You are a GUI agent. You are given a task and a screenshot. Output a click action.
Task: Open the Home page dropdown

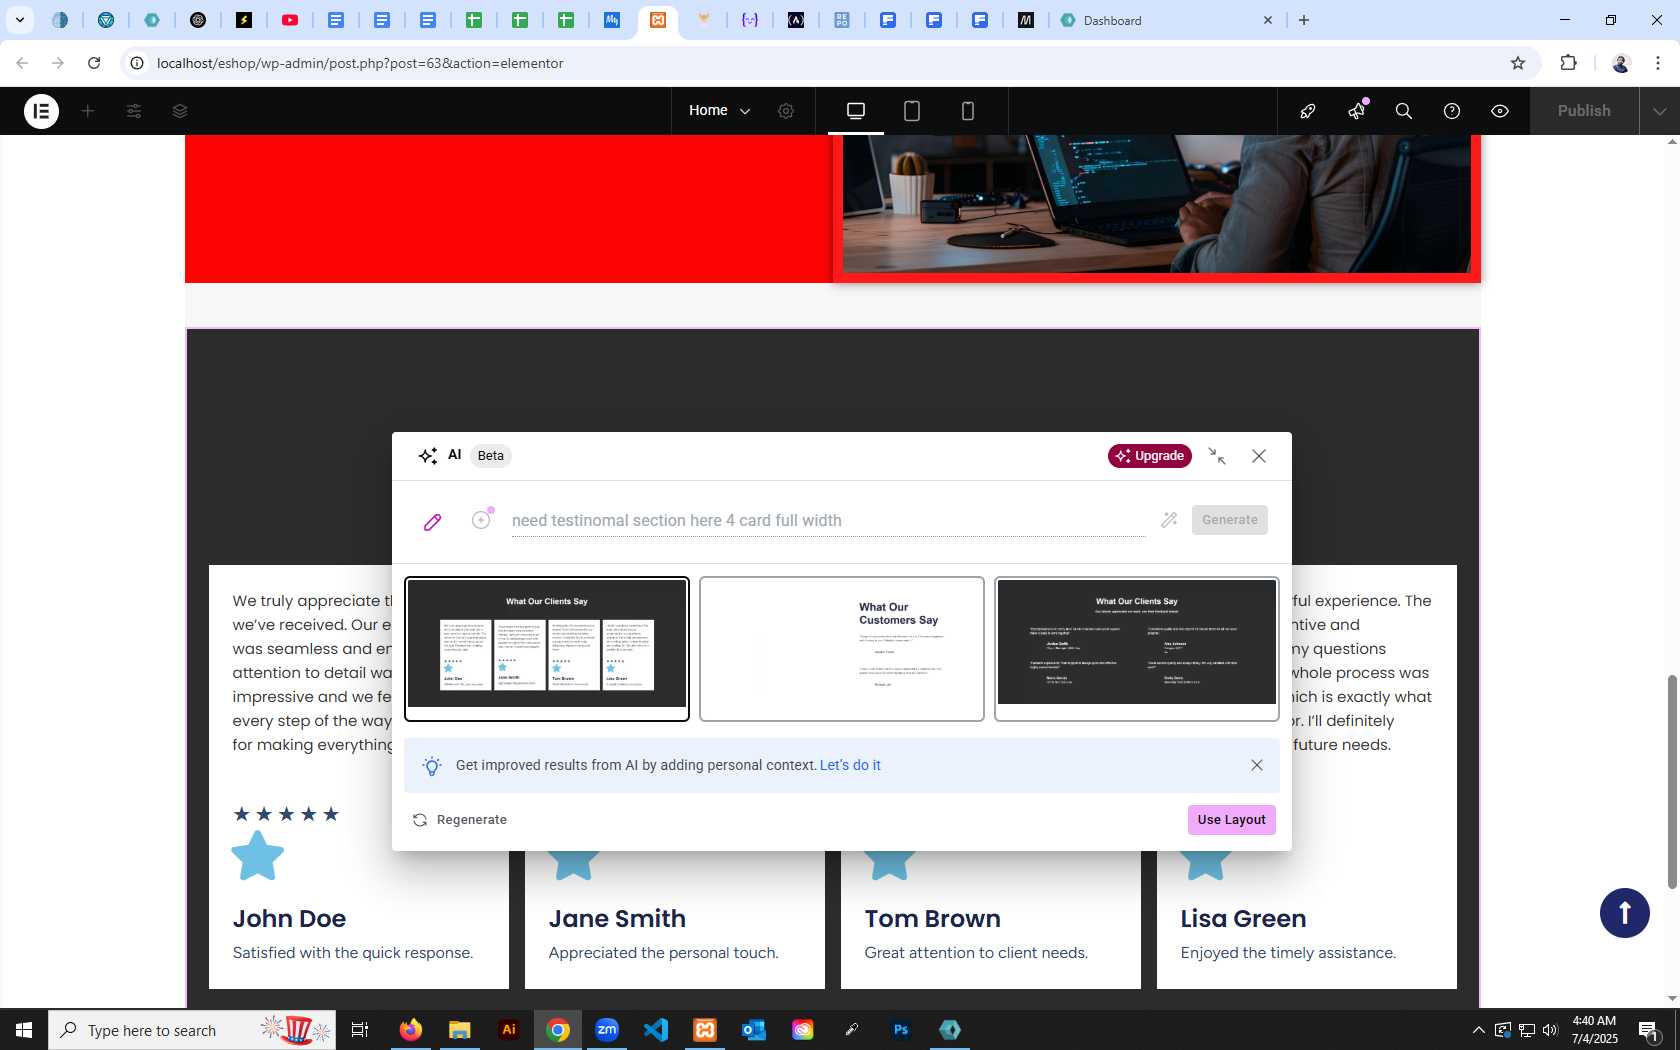(719, 111)
